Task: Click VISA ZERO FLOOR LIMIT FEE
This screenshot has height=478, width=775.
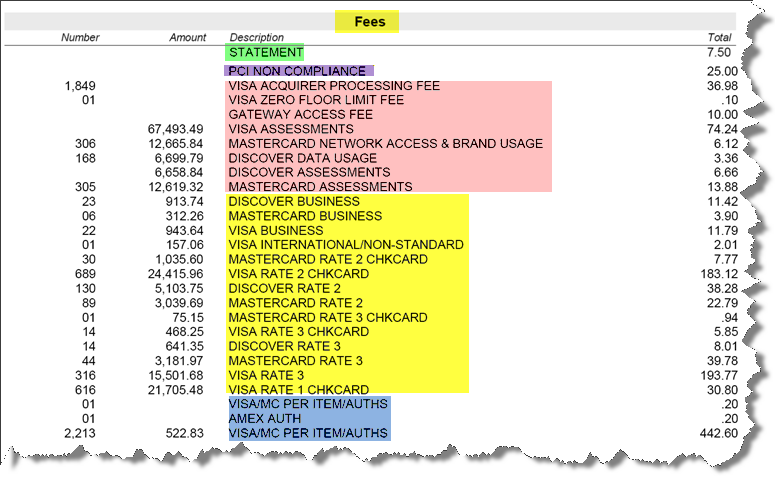Action: (x=316, y=100)
